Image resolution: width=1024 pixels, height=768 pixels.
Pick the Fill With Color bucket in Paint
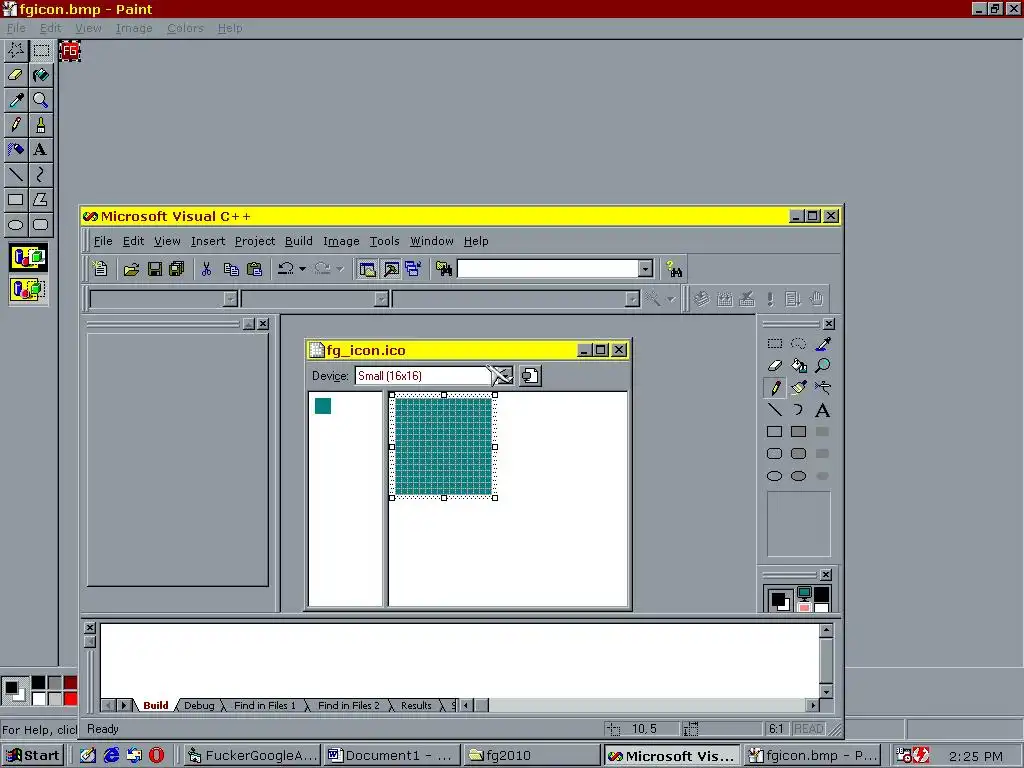(40, 75)
